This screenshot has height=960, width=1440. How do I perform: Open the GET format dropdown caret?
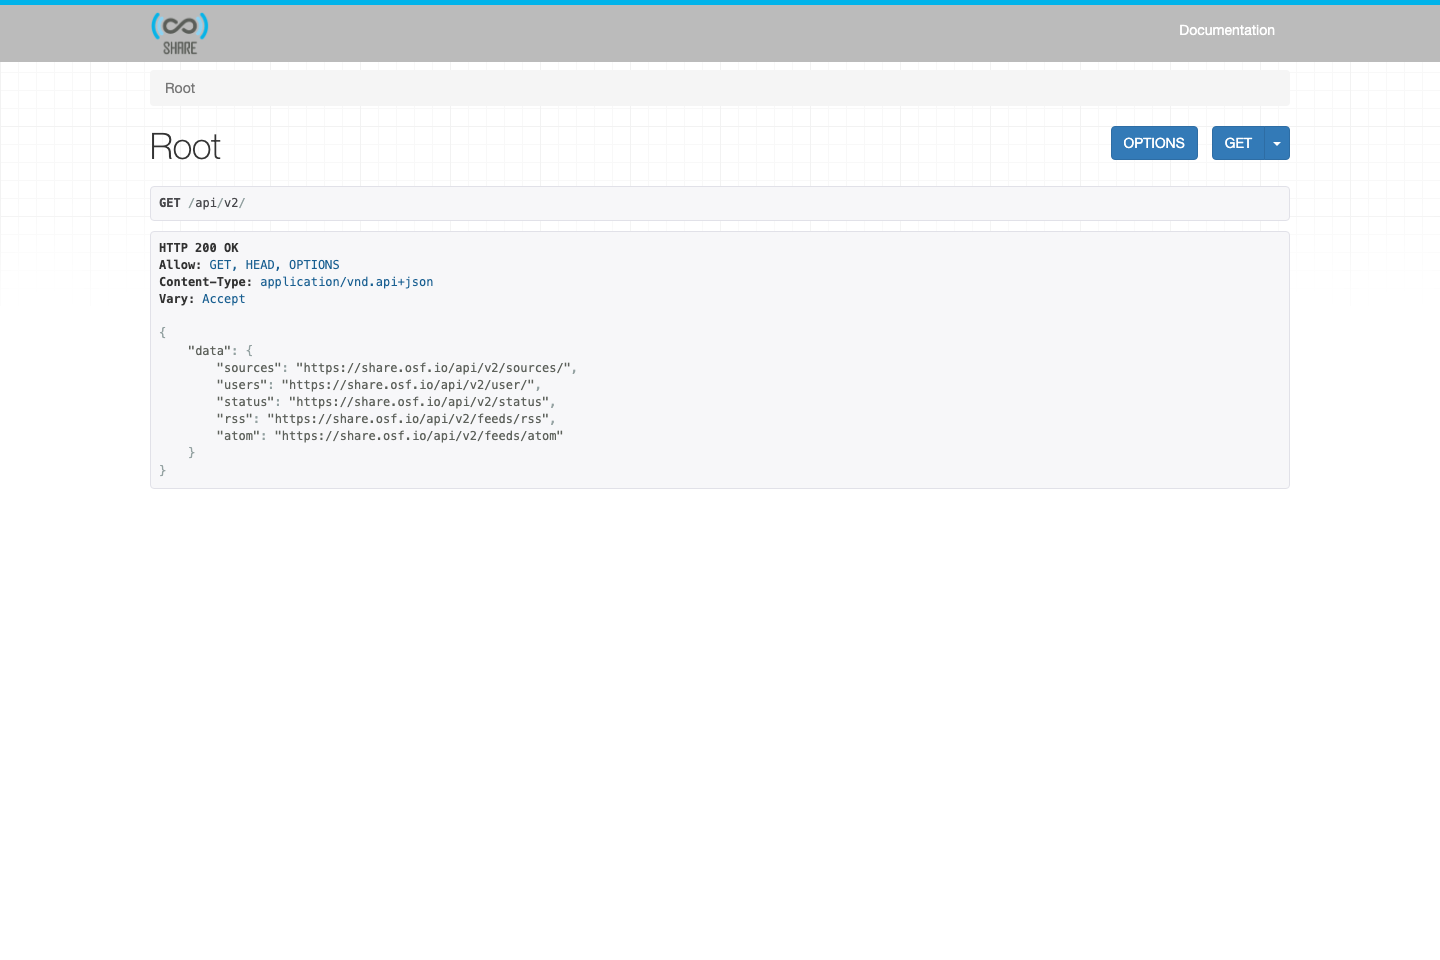tap(1276, 143)
